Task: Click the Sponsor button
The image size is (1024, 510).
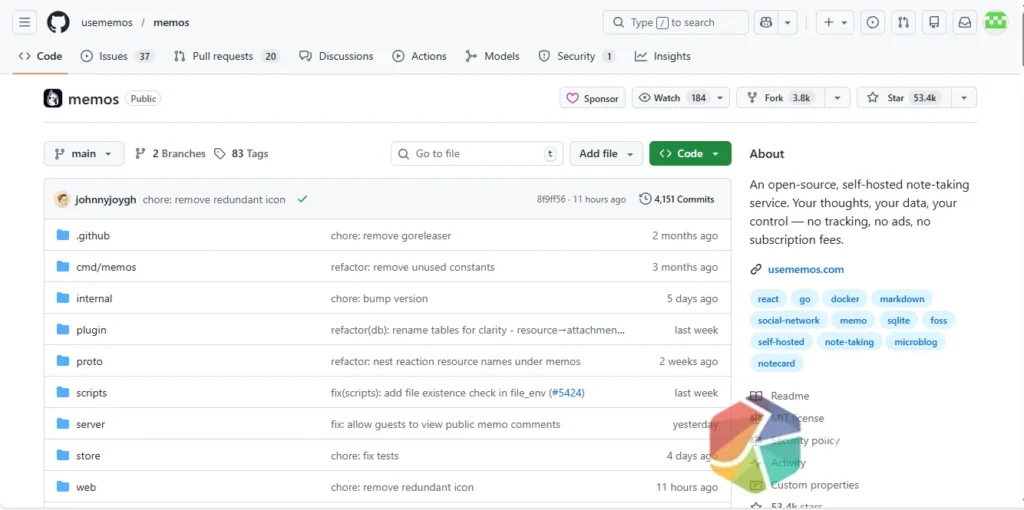Action: [x=592, y=98]
